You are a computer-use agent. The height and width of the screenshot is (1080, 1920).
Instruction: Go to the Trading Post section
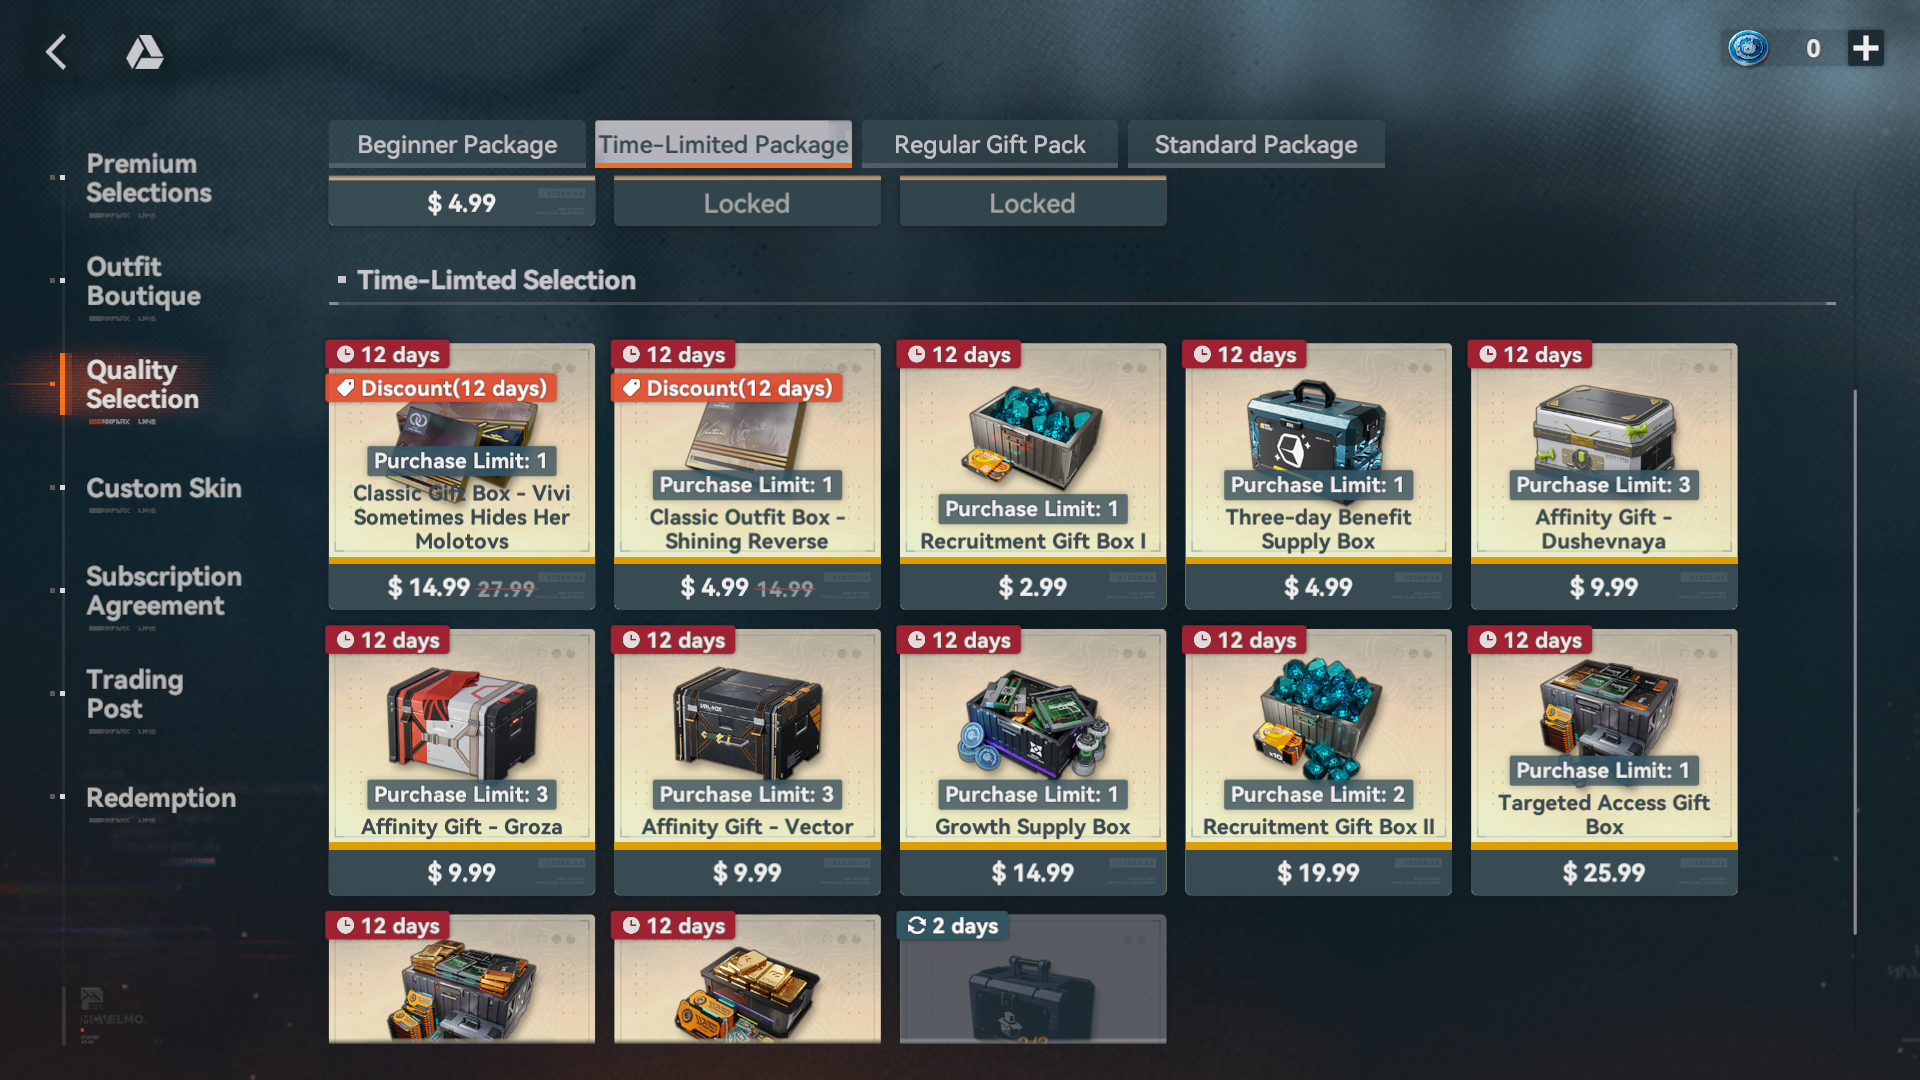point(135,694)
